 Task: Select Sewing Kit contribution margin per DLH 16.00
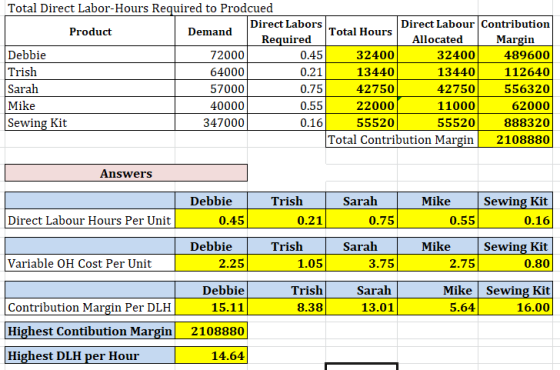(x=515, y=307)
